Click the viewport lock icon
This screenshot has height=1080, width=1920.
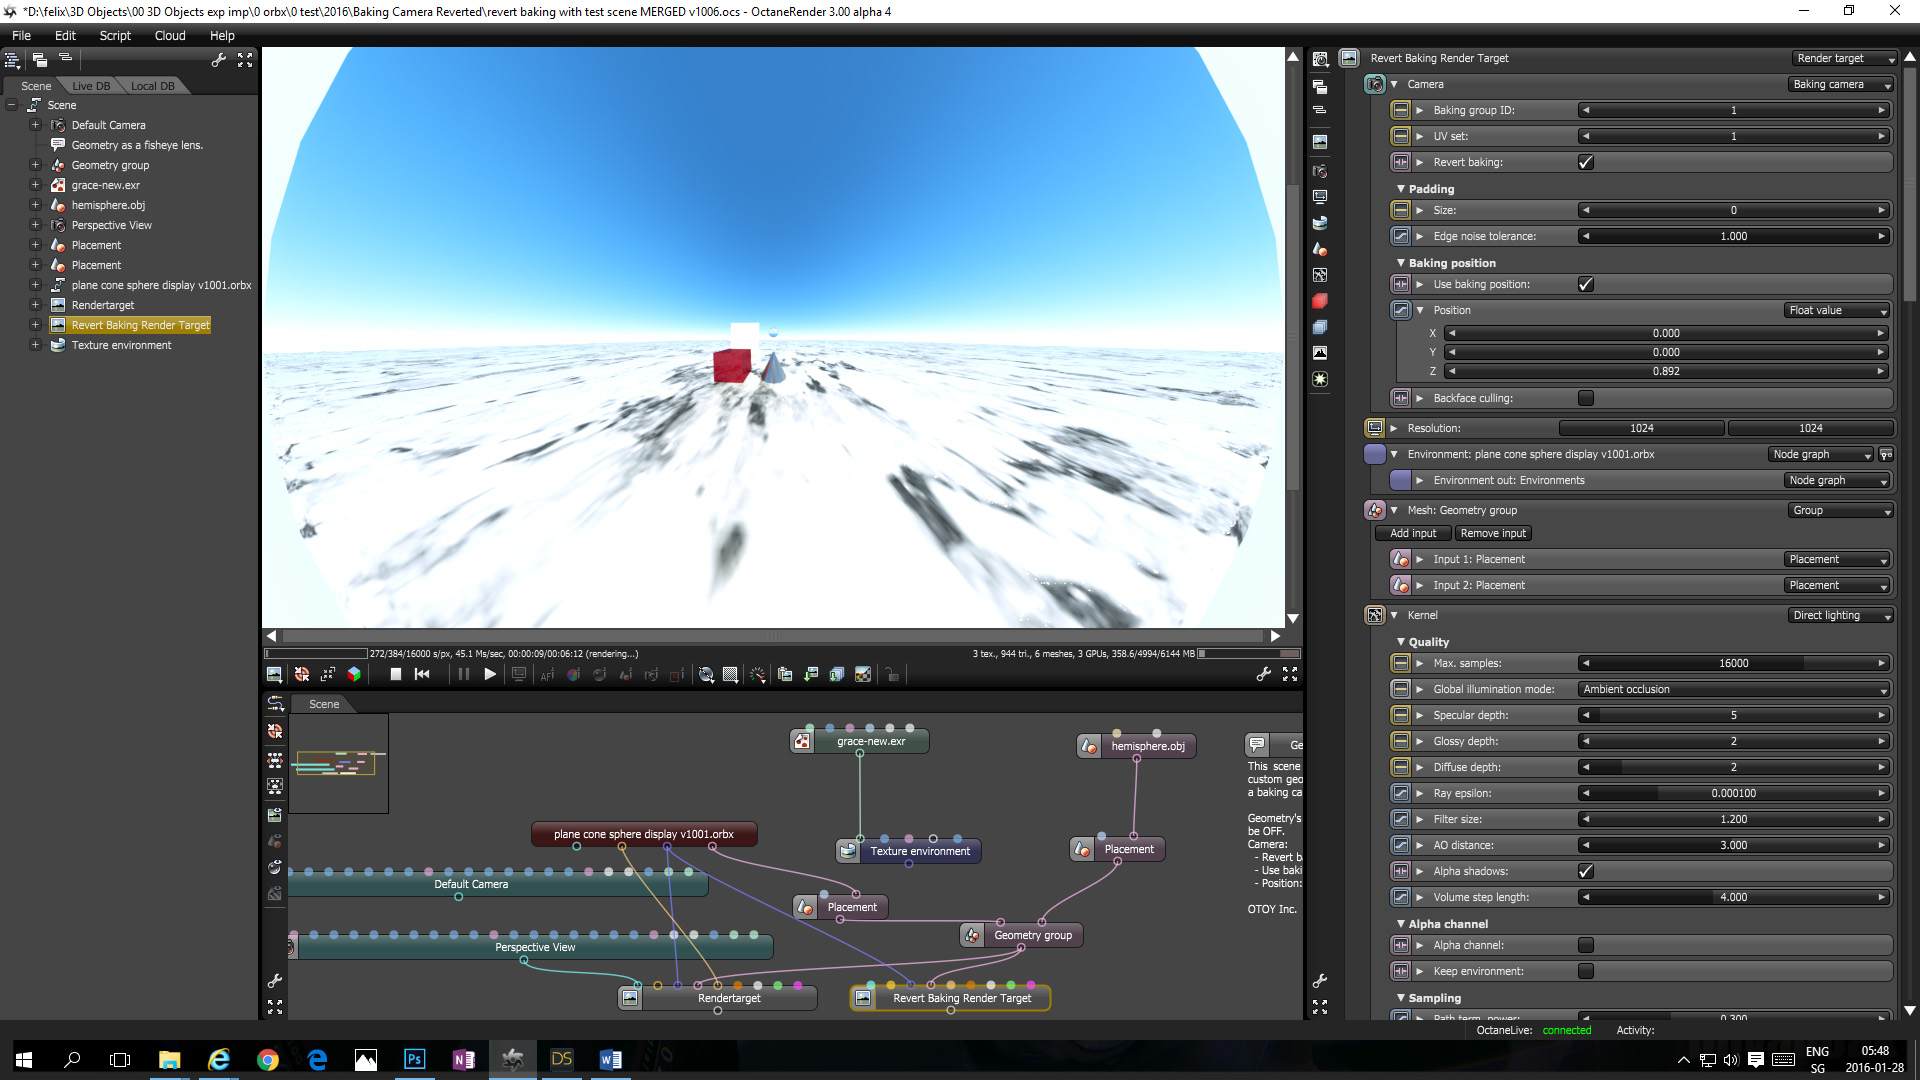[x=892, y=675]
